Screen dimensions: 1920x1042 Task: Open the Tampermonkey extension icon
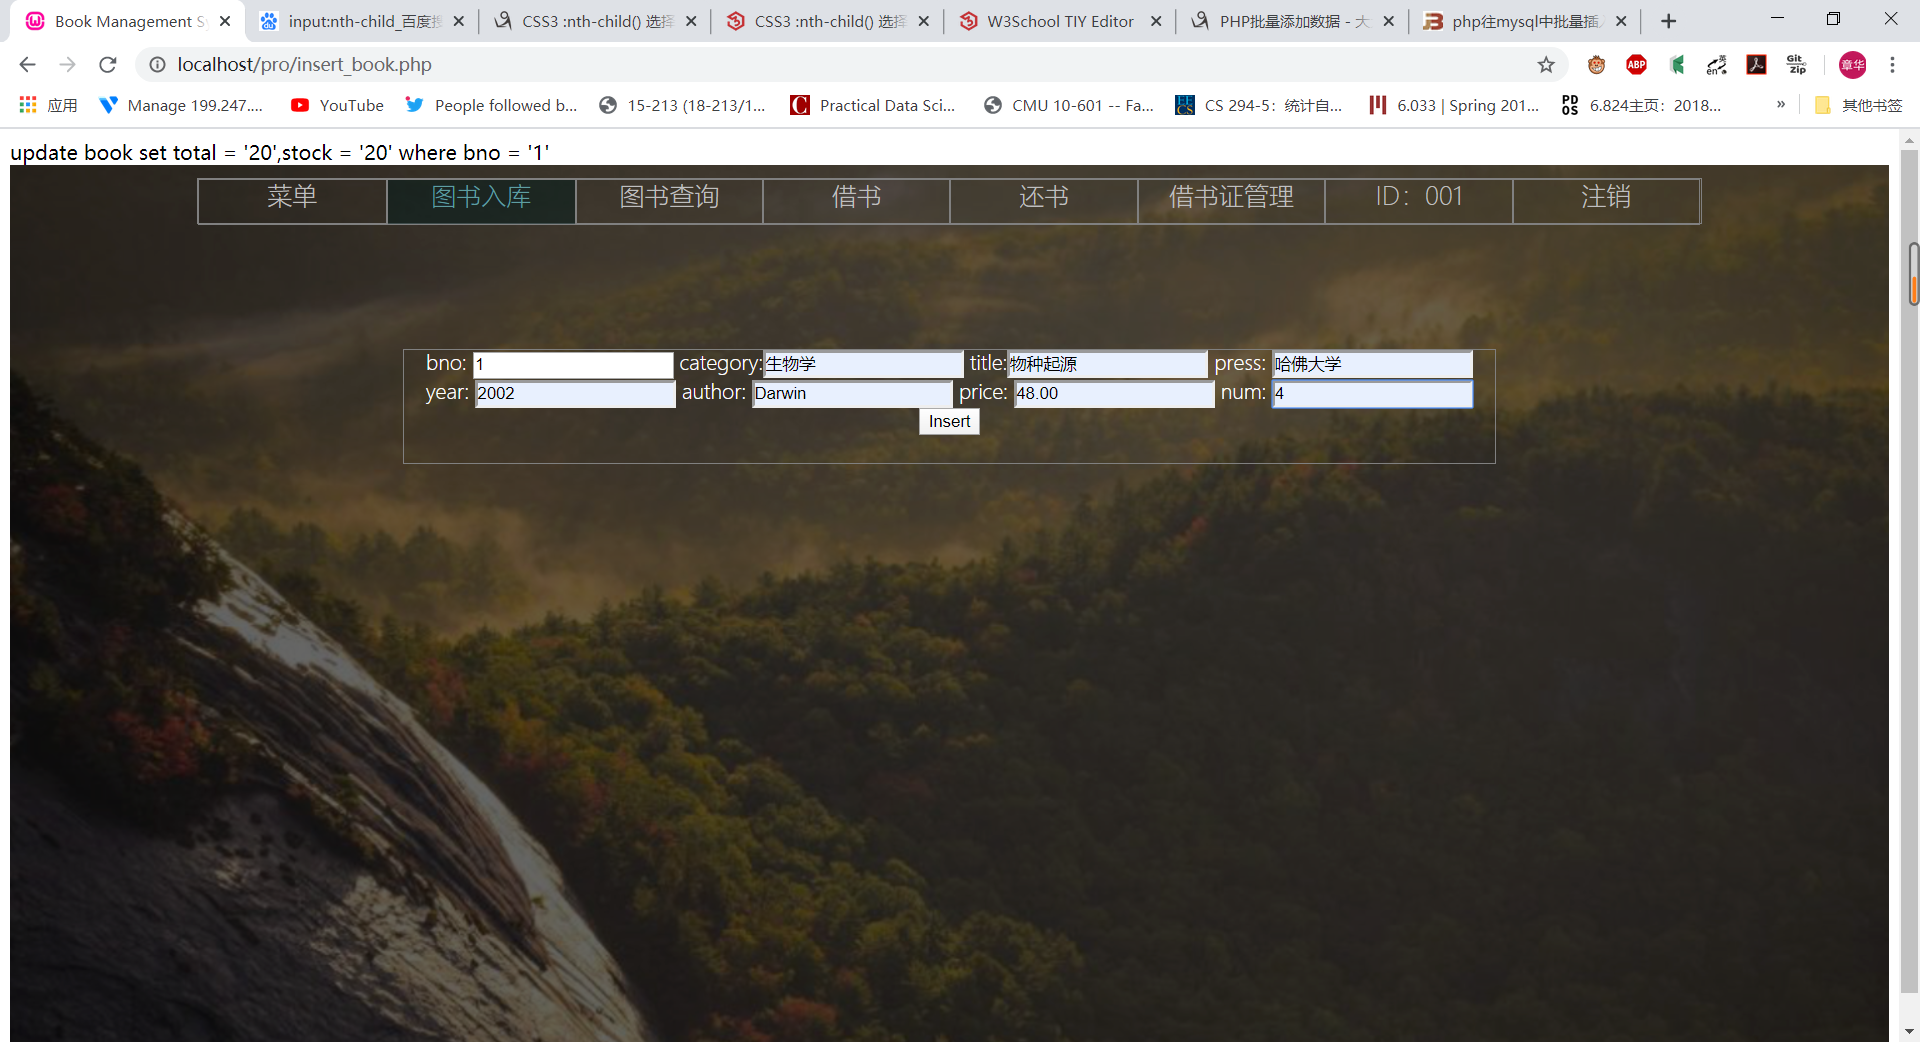[x=1596, y=65]
